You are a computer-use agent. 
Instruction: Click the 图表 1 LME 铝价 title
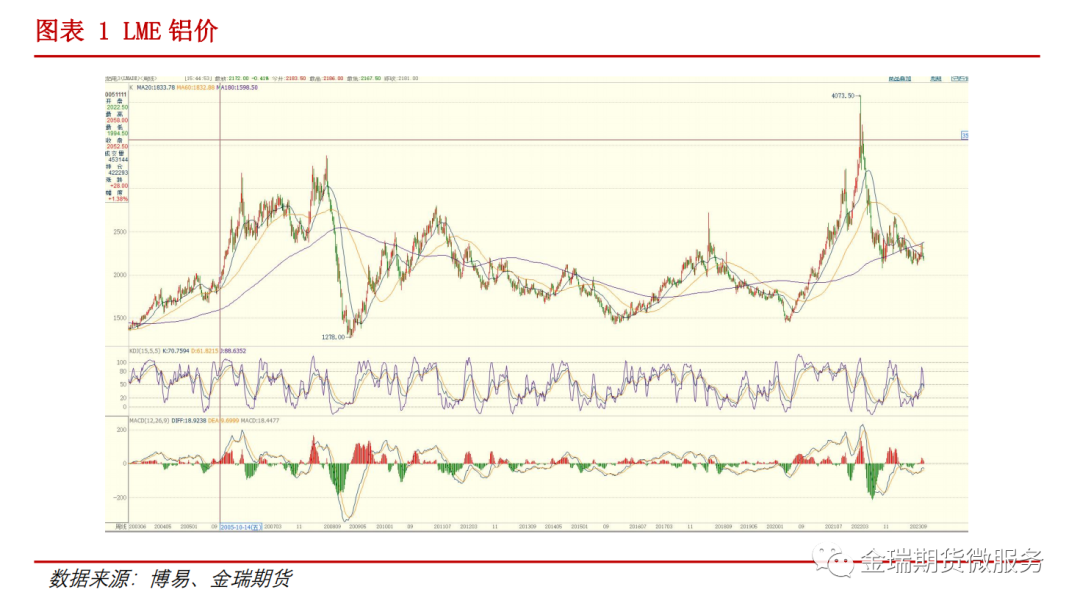(x=126, y=31)
